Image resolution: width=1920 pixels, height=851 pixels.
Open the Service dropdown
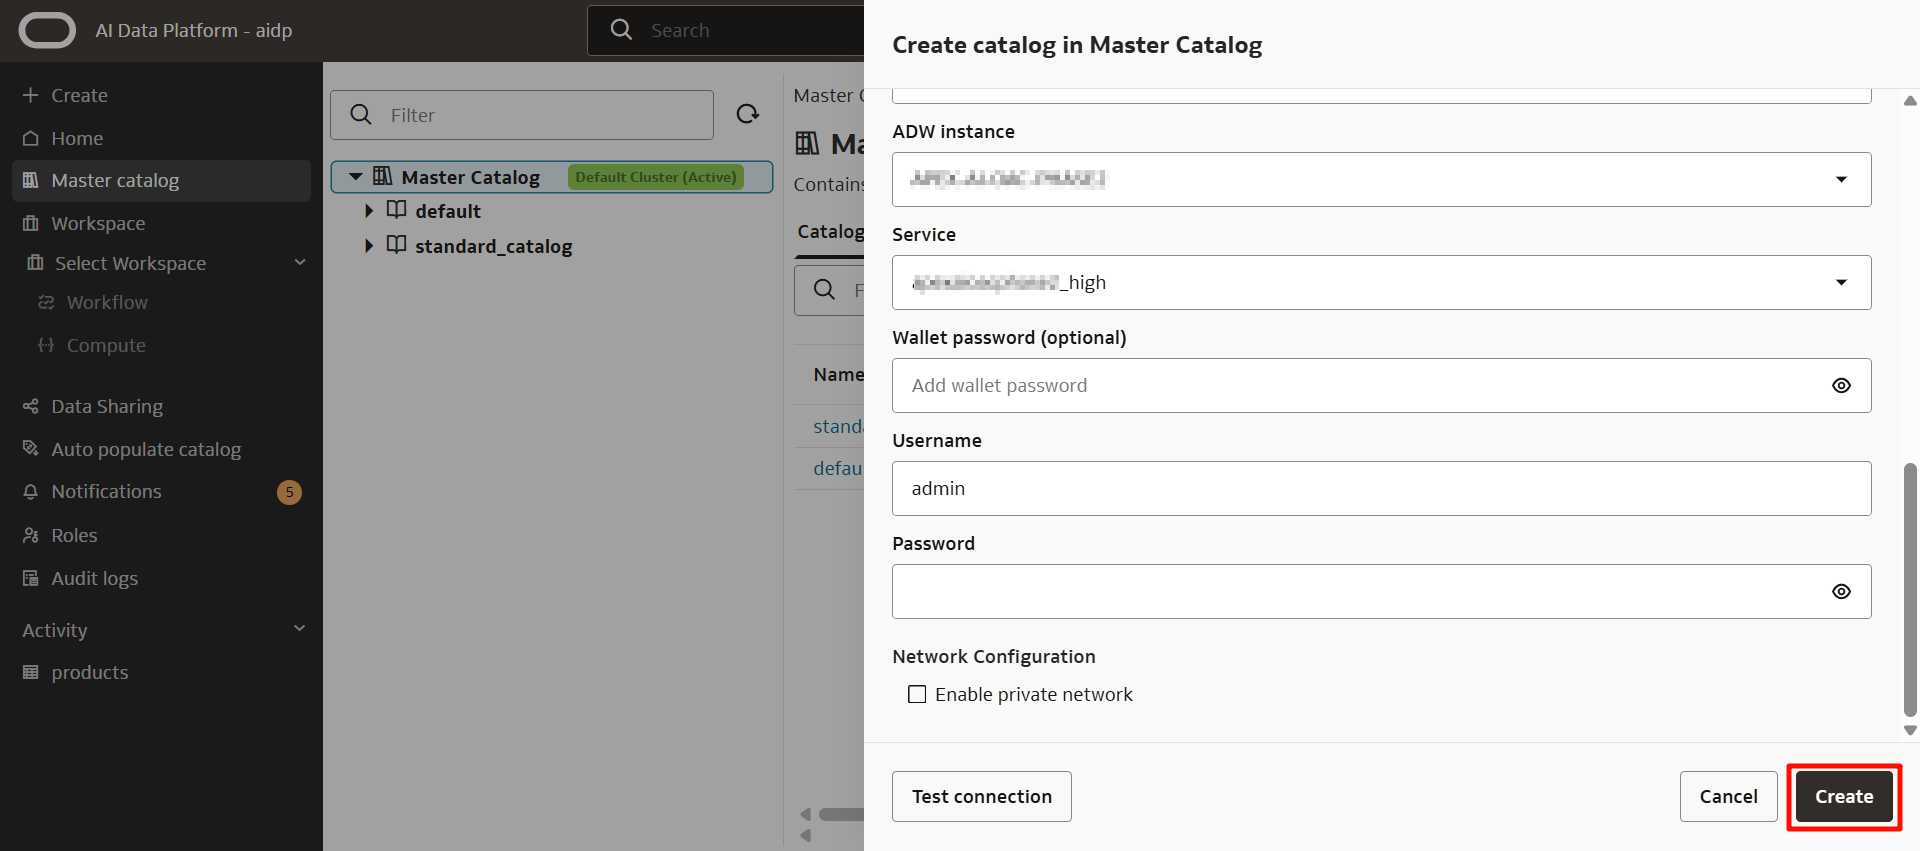(x=1841, y=283)
